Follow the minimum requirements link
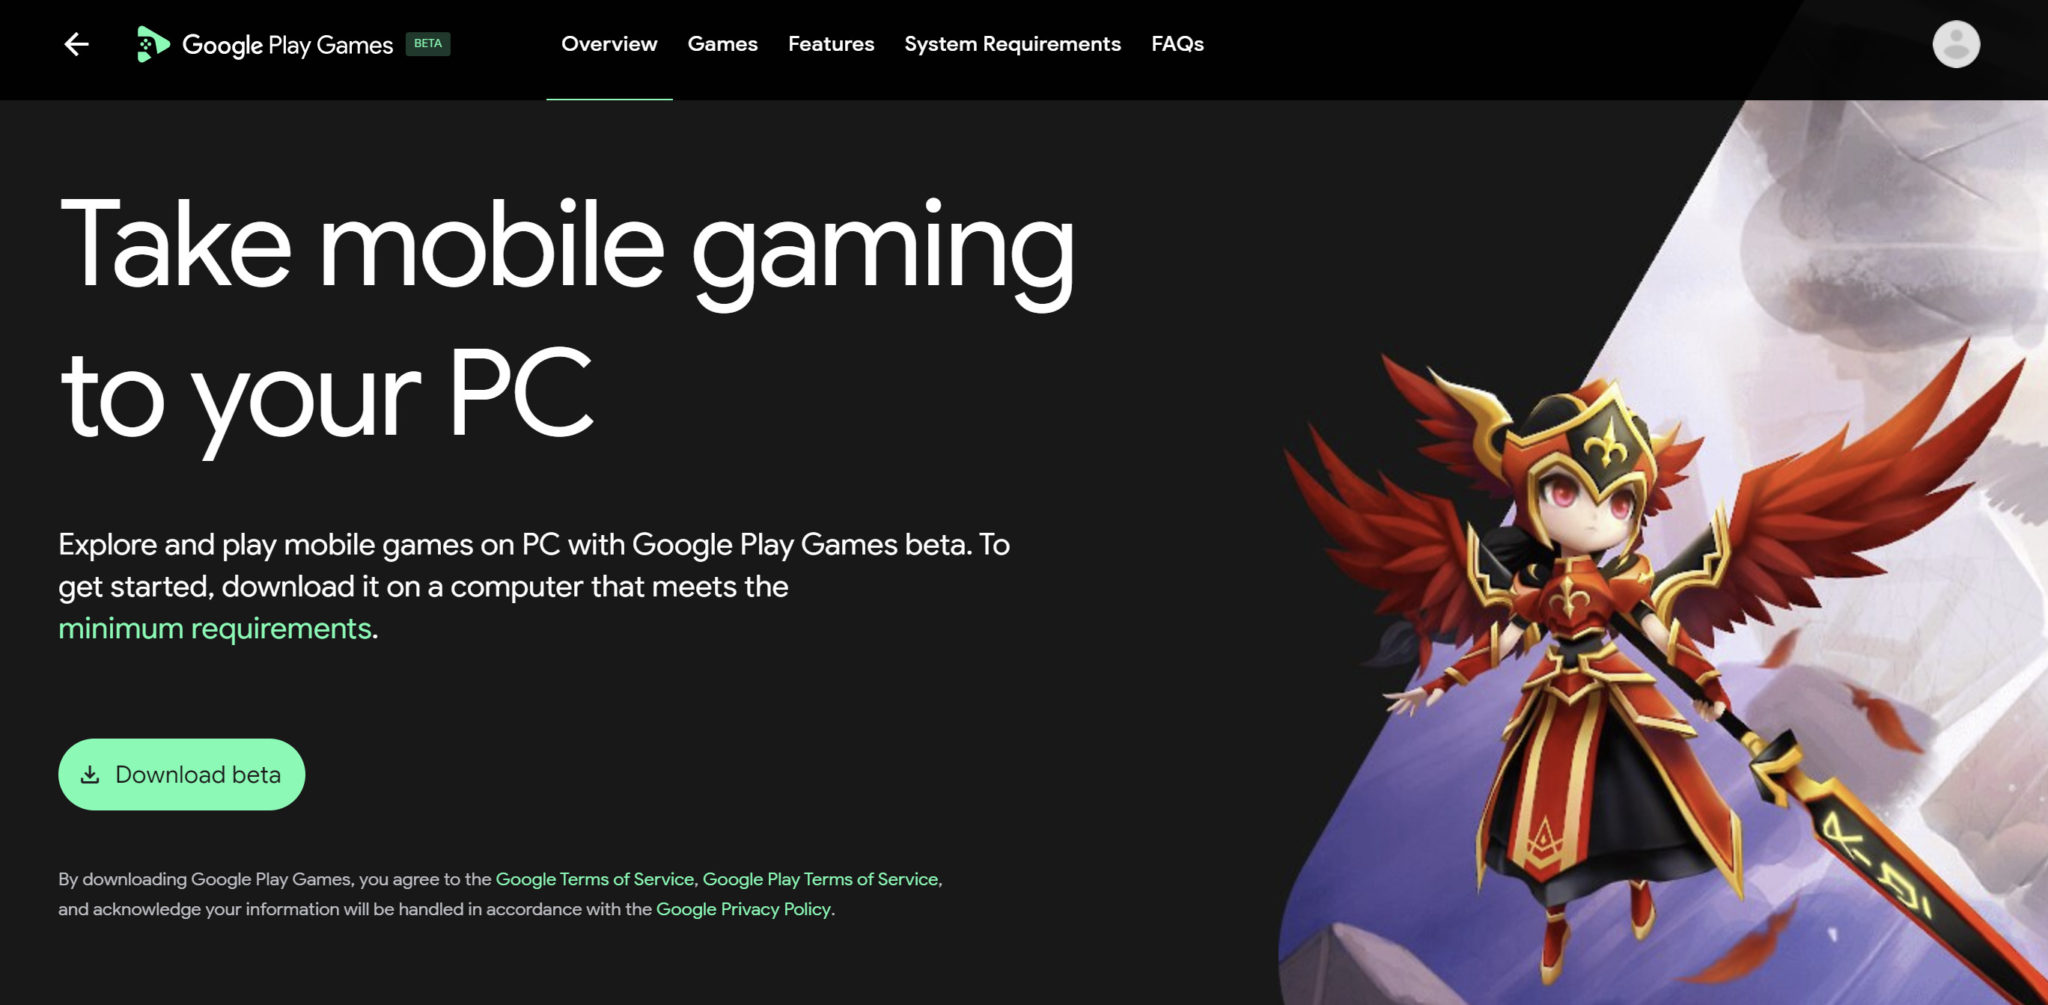The image size is (2048, 1005). click(215, 628)
